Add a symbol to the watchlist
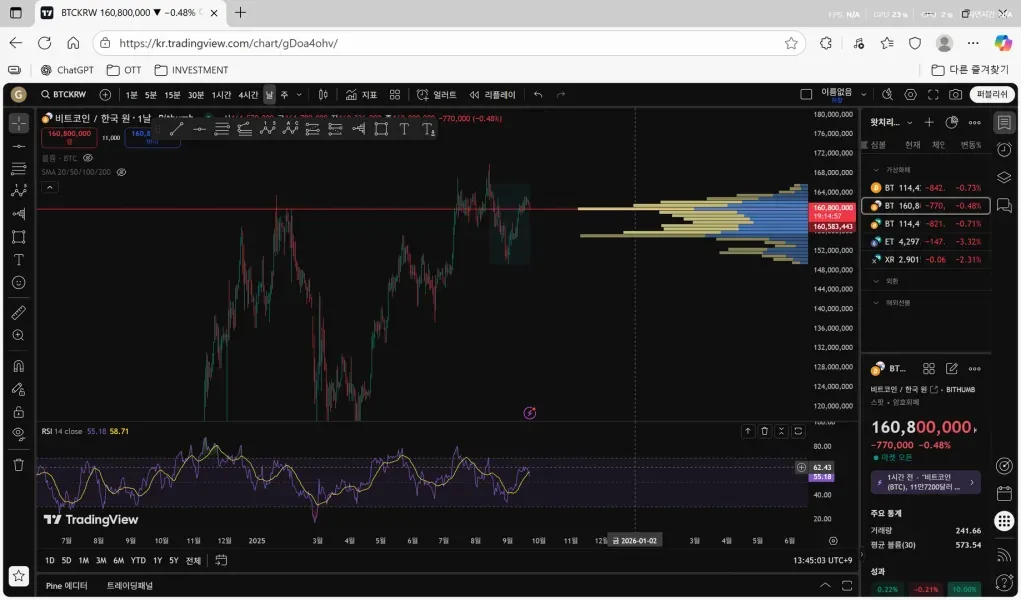1021x600 pixels. (929, 122)
